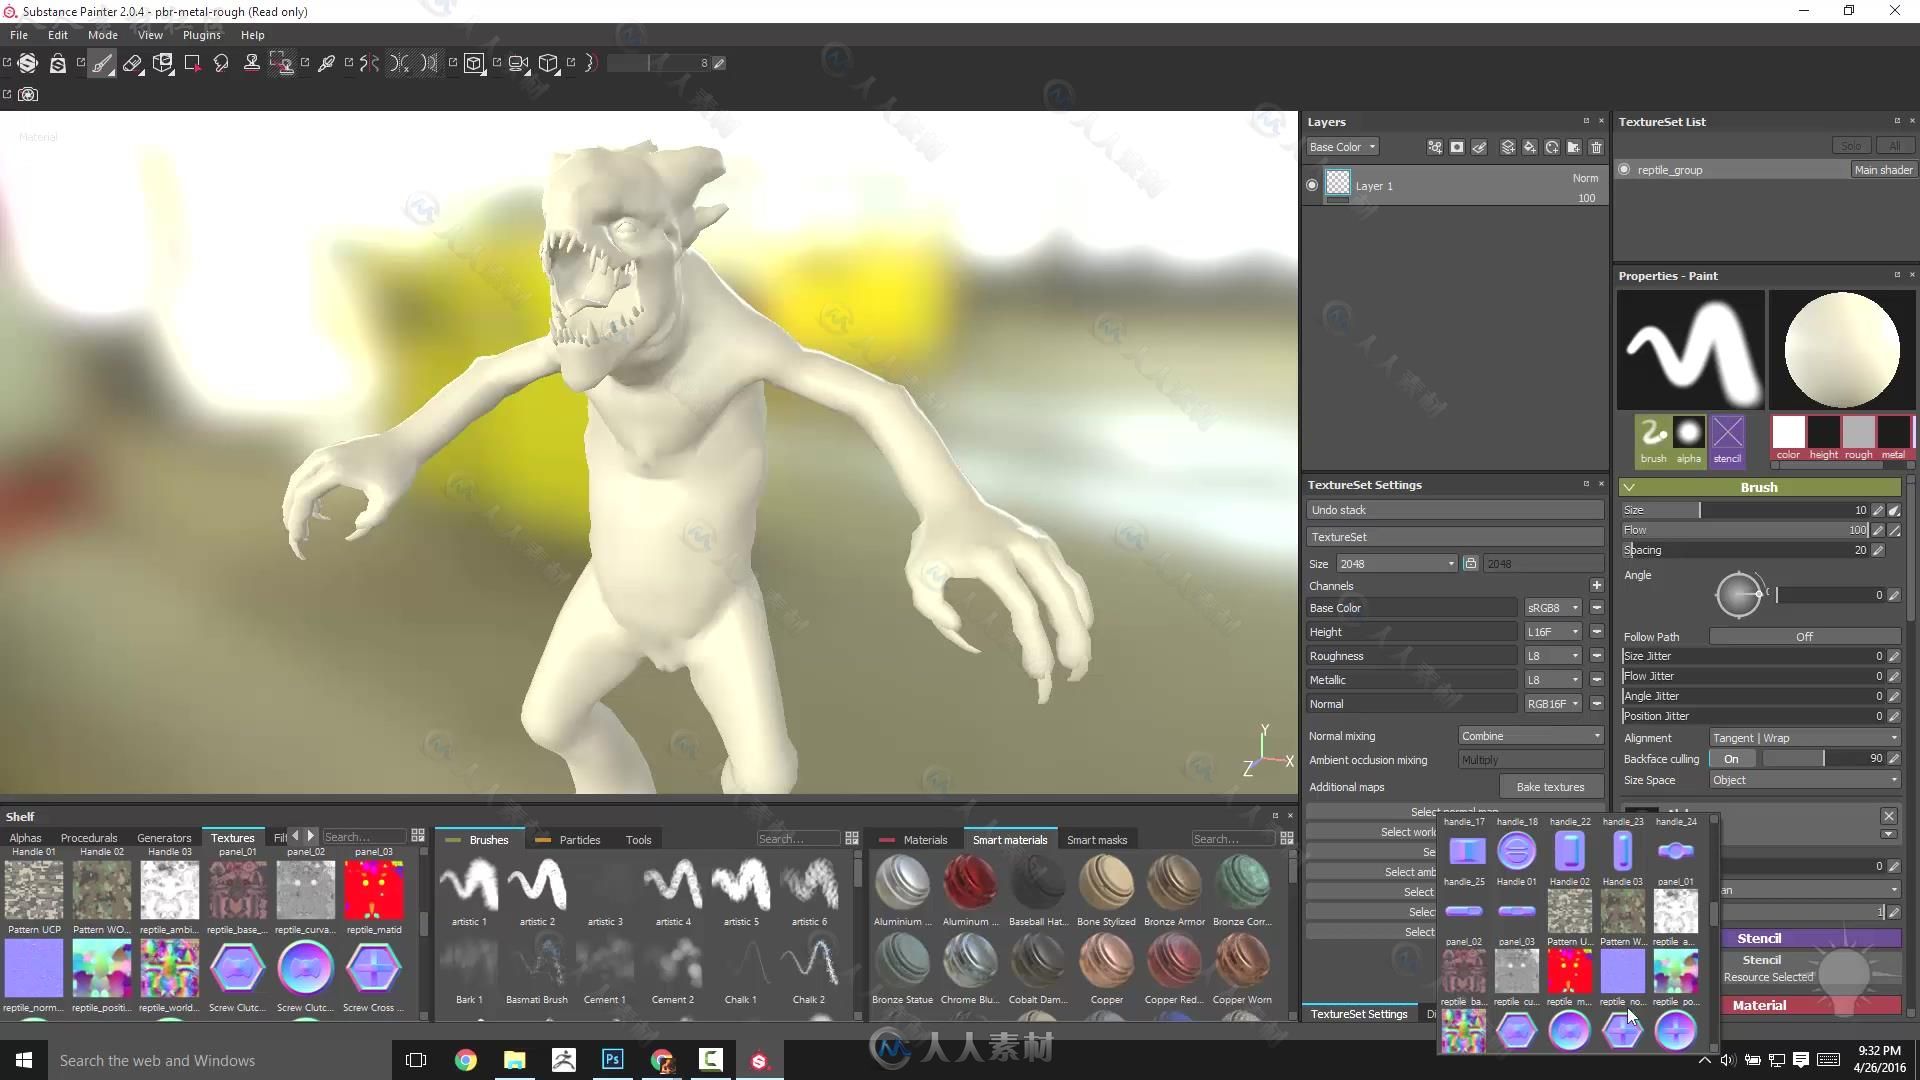The height and width of the screenshot is (1080, 1920).
Task: Select the Smart Materials tab
Action: [x=1010, y=839]
